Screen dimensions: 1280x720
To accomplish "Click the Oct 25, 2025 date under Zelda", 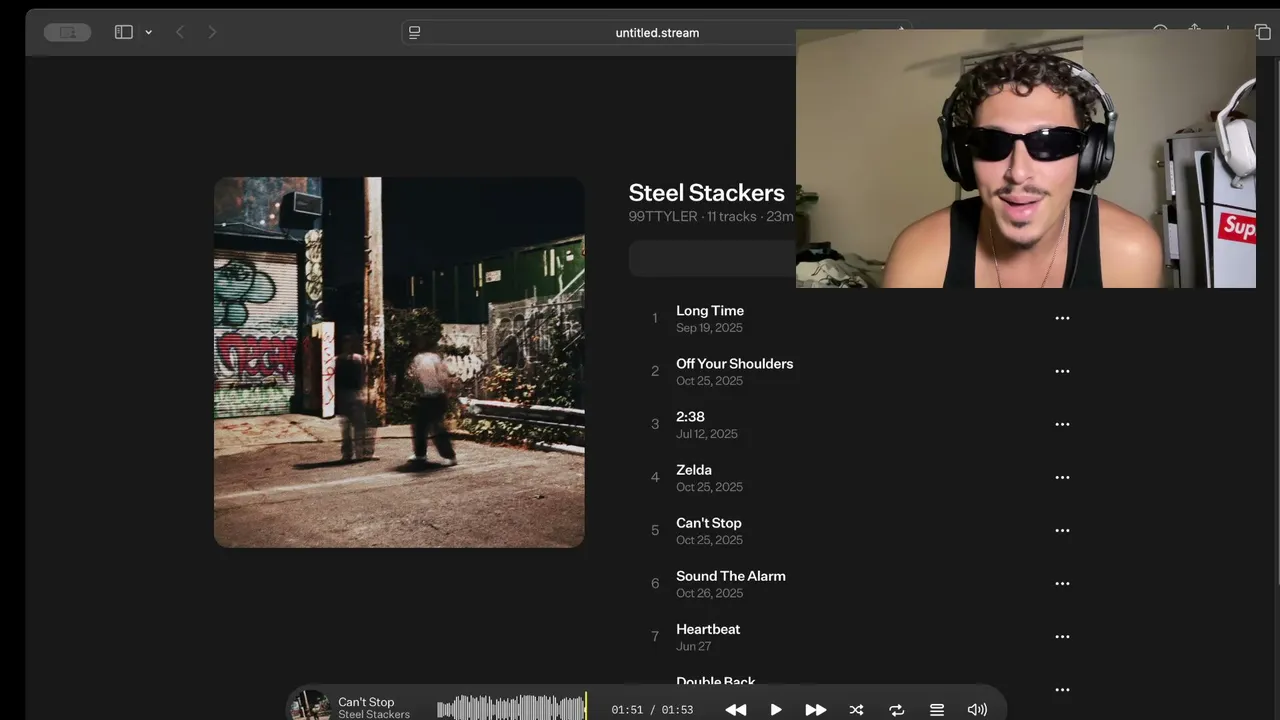I will click(x=709, y=487).
